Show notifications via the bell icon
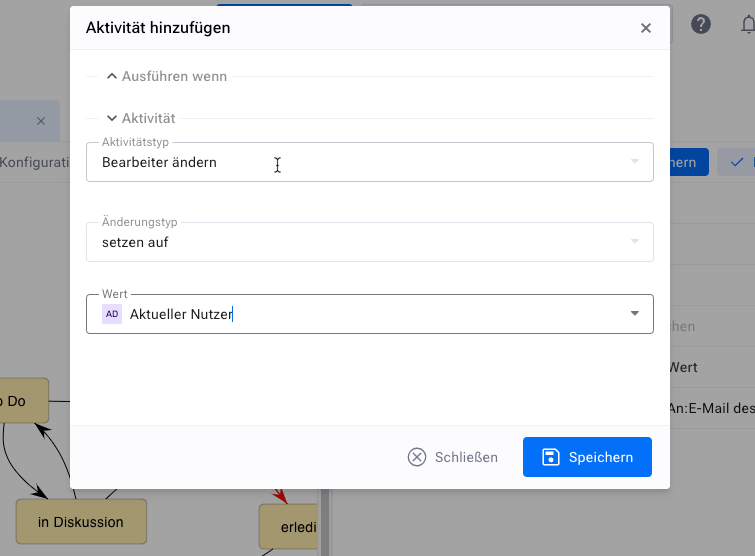This screenshot has width=755, height=556. pyautogui.click(x=745, y=25)
